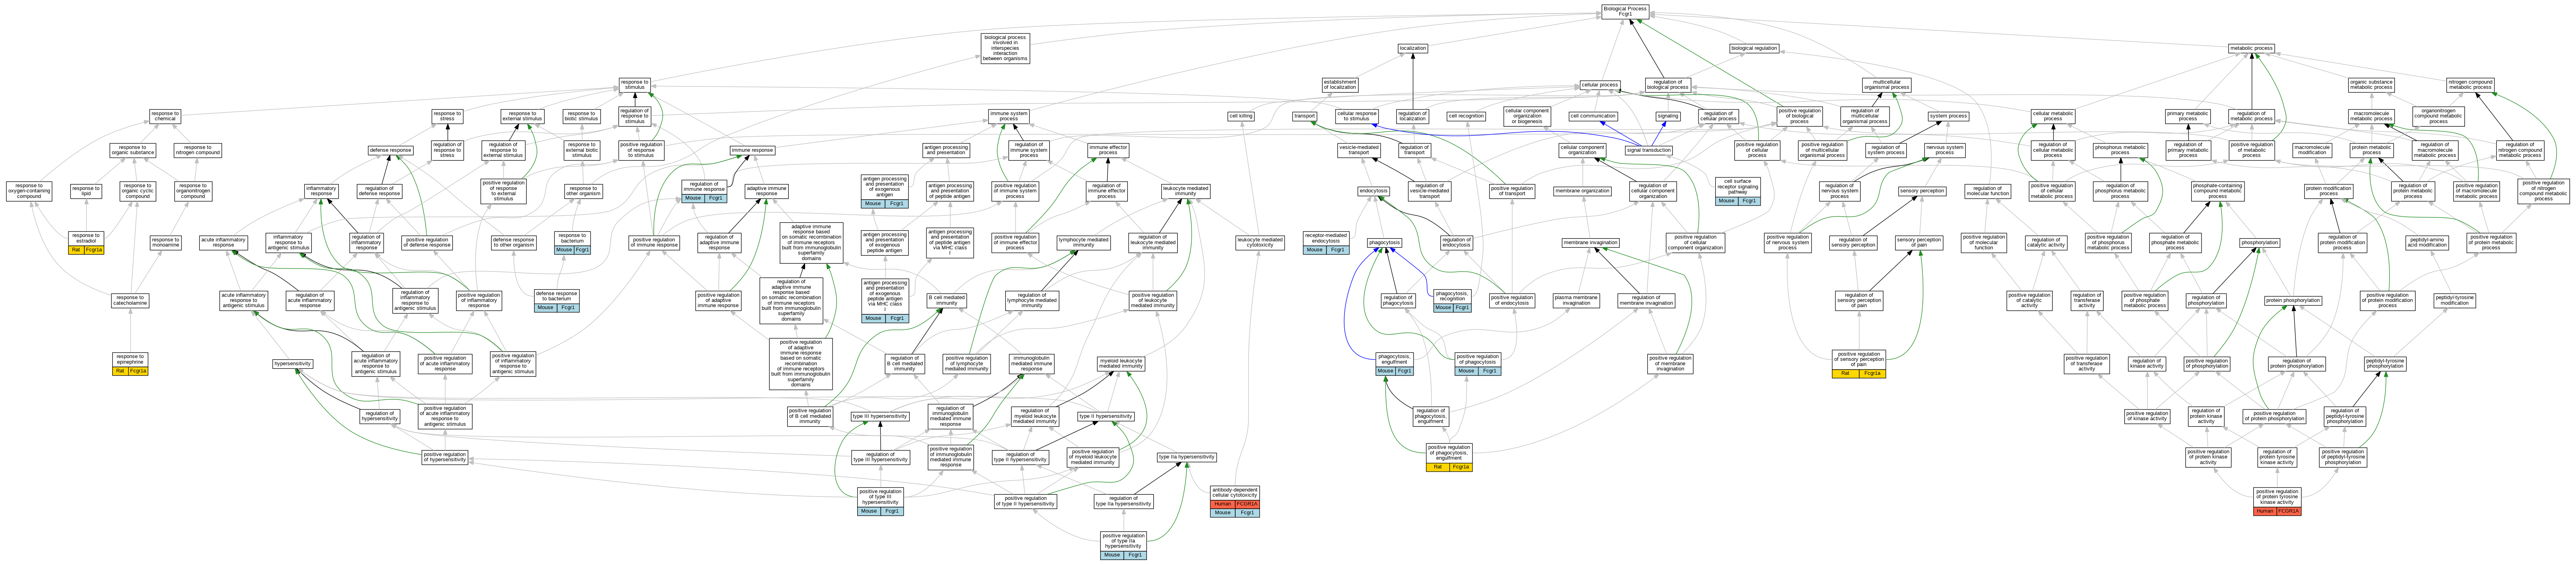The height and width of the screenshot is (564, 2576).
Task: Click the 'membrane organization' node
Action: (1582, 191)
